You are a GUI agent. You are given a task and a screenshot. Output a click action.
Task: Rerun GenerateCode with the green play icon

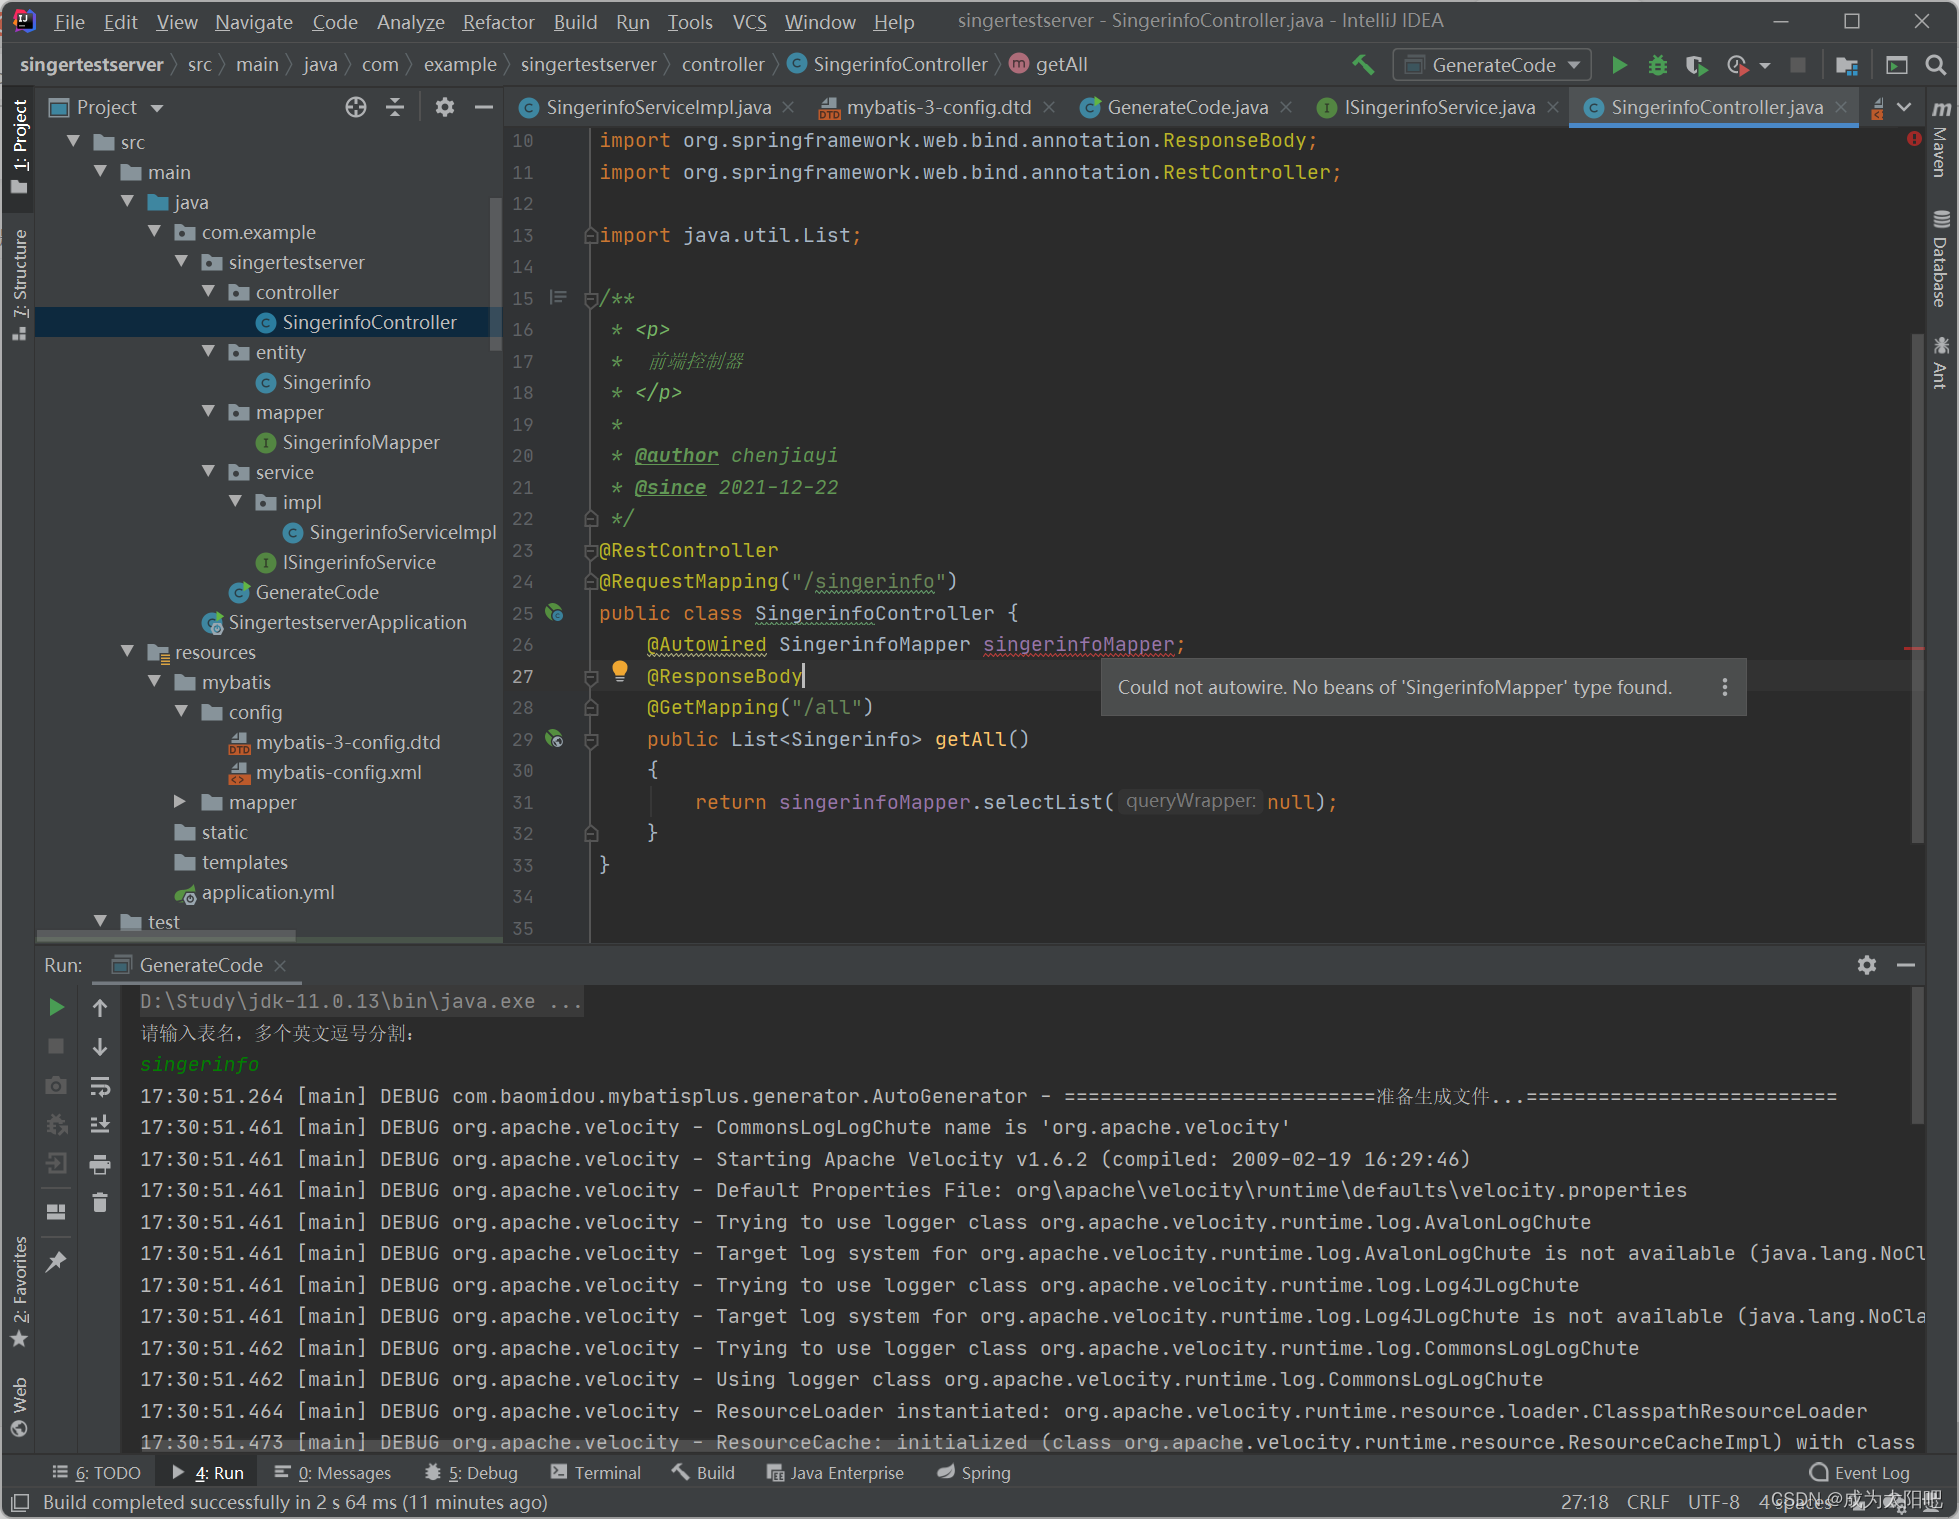click(57, 1007)
